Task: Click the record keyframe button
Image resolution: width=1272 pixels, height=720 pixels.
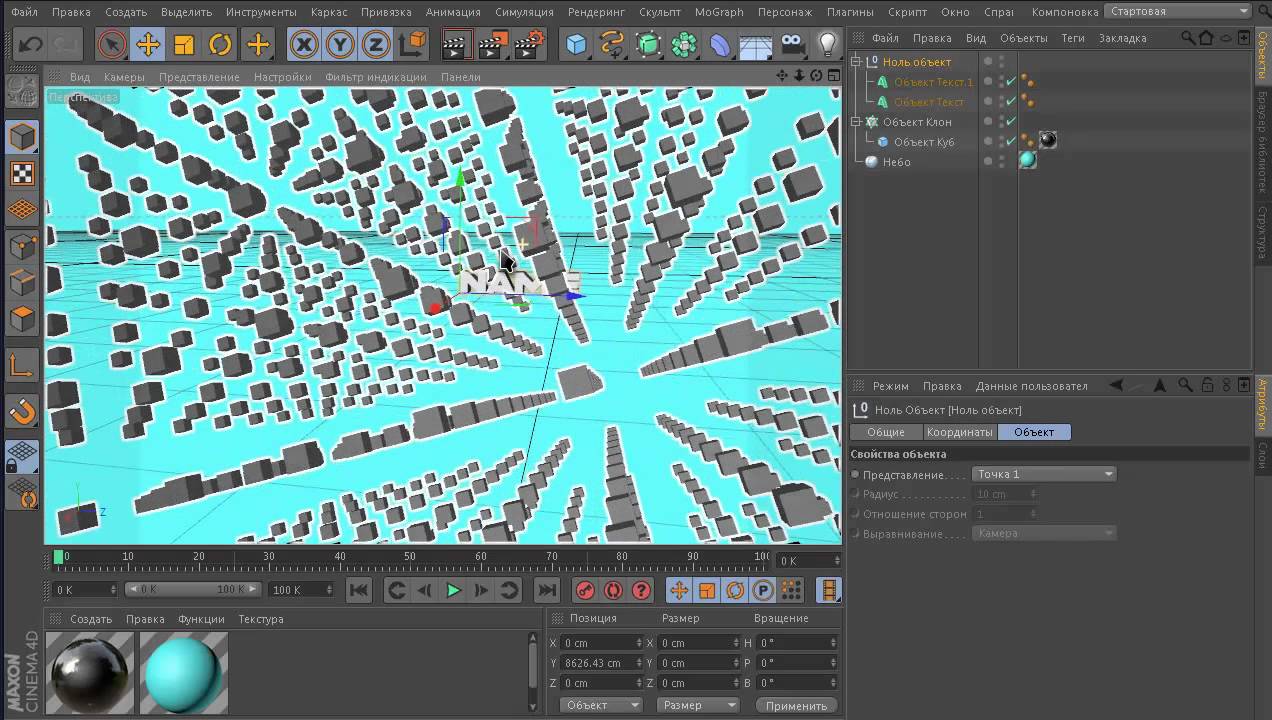Action: coord(585,590)
